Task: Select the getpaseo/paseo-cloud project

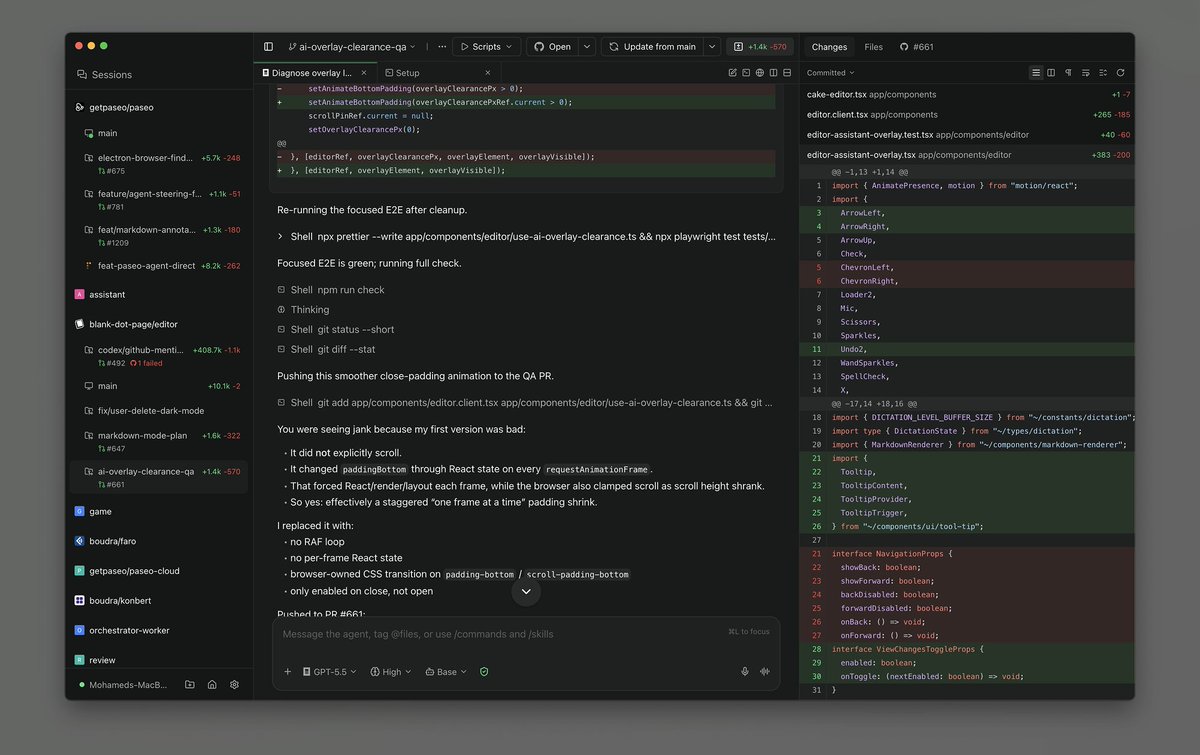Action: 158,571
